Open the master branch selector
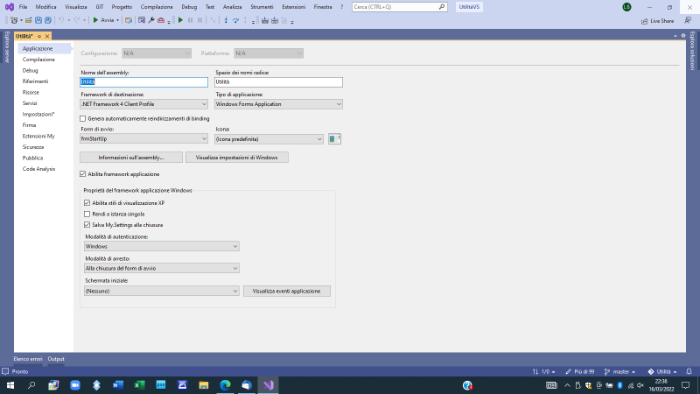The width and height of the screenshot is (700, 394). click(x=620, y=371)
